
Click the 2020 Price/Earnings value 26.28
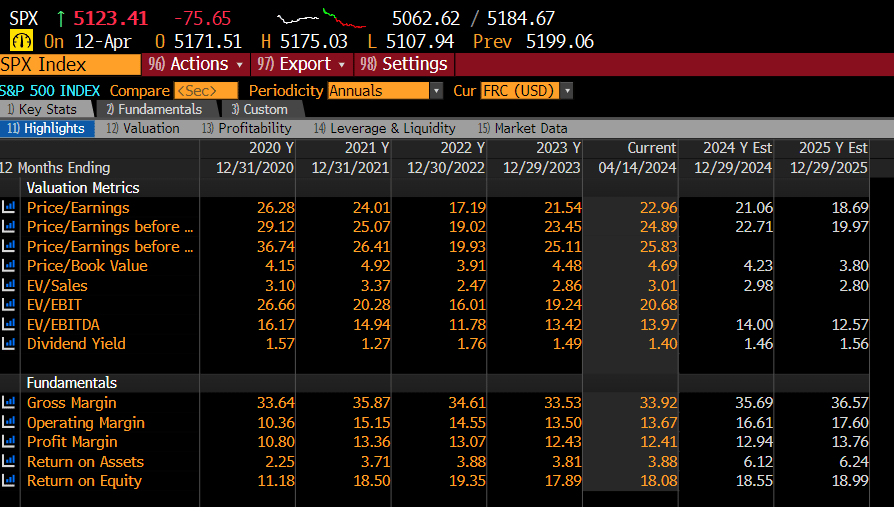point(276,208)
